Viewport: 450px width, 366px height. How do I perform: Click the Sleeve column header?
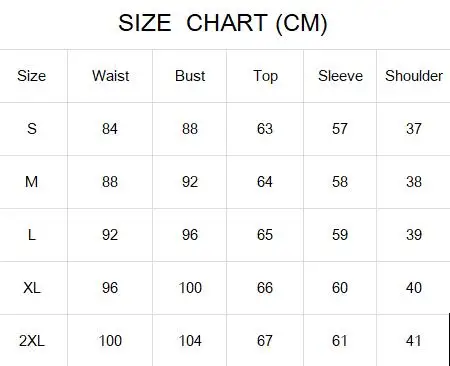pyautogui.click(x=340, y=76)
